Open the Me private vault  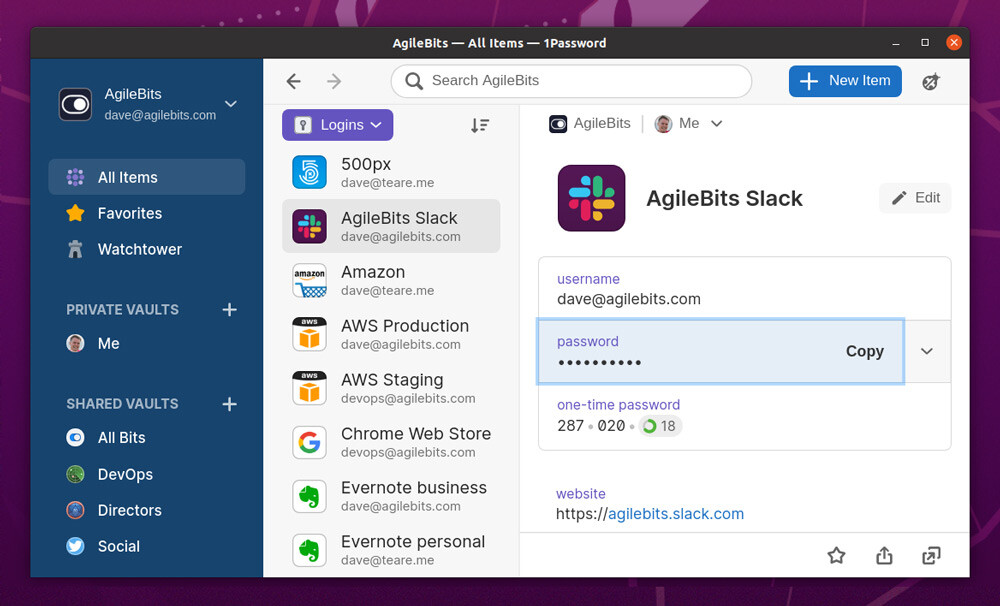(x=147, y=344)
